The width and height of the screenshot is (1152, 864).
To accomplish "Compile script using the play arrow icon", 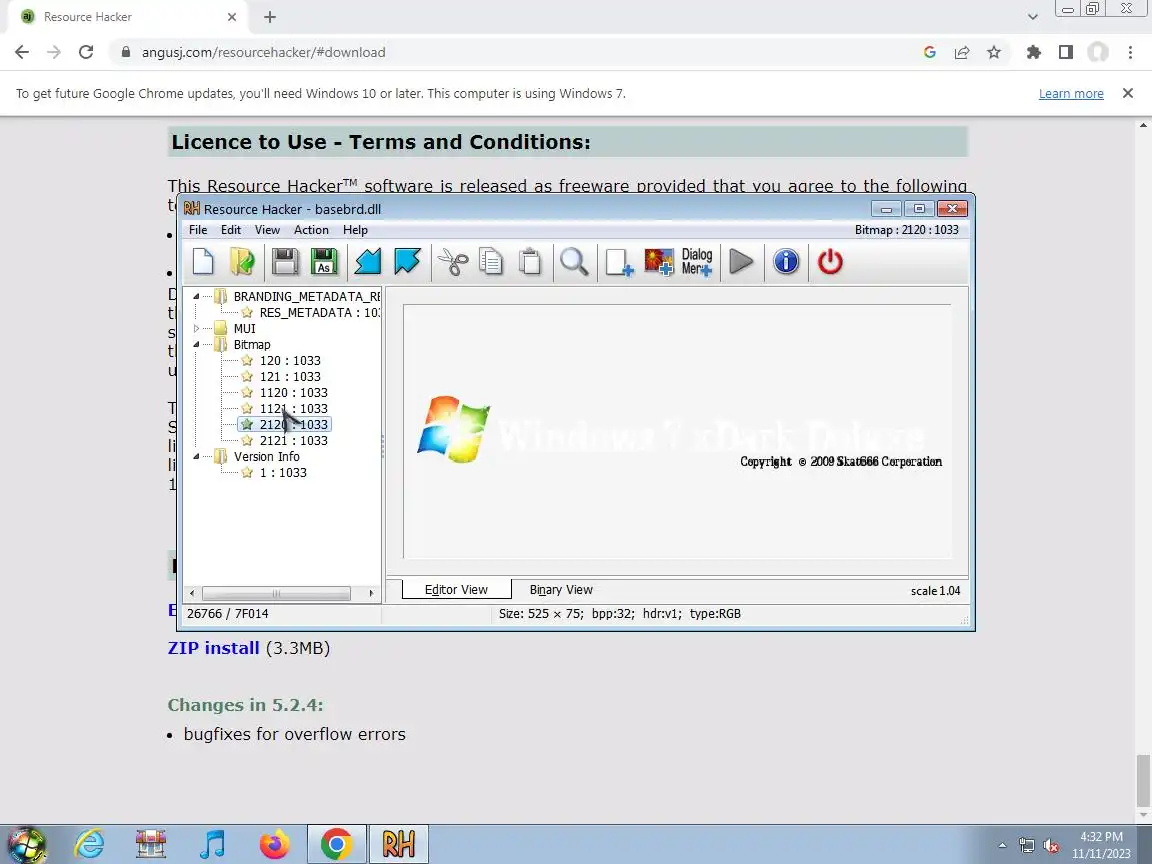I will tap(741, 262).
